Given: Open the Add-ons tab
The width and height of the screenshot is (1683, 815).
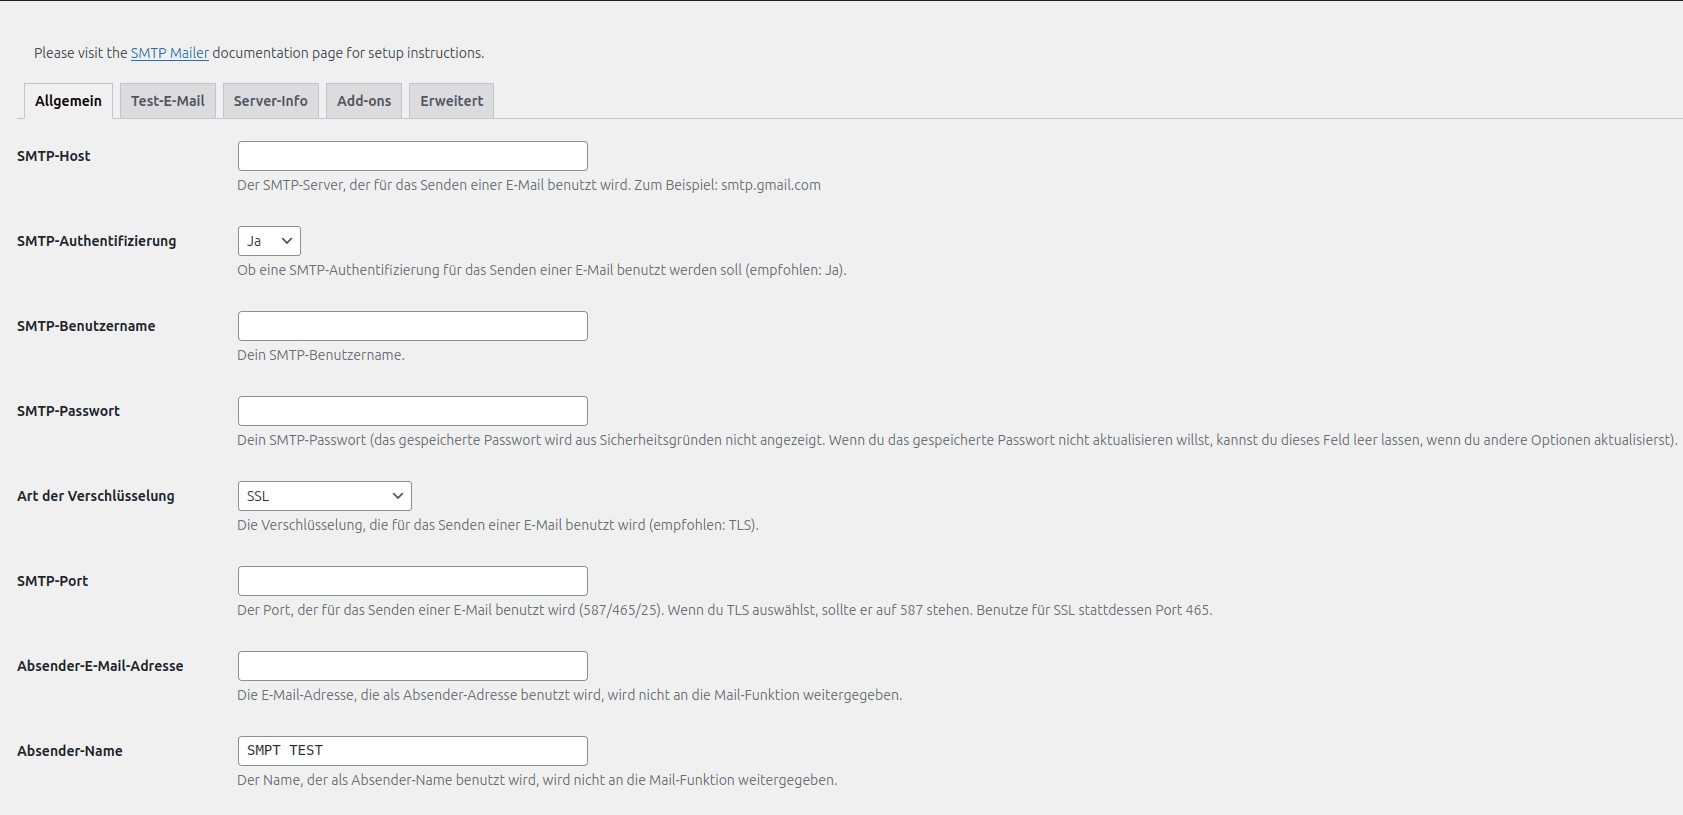Looking at the screenshot, I should point(364,101).
